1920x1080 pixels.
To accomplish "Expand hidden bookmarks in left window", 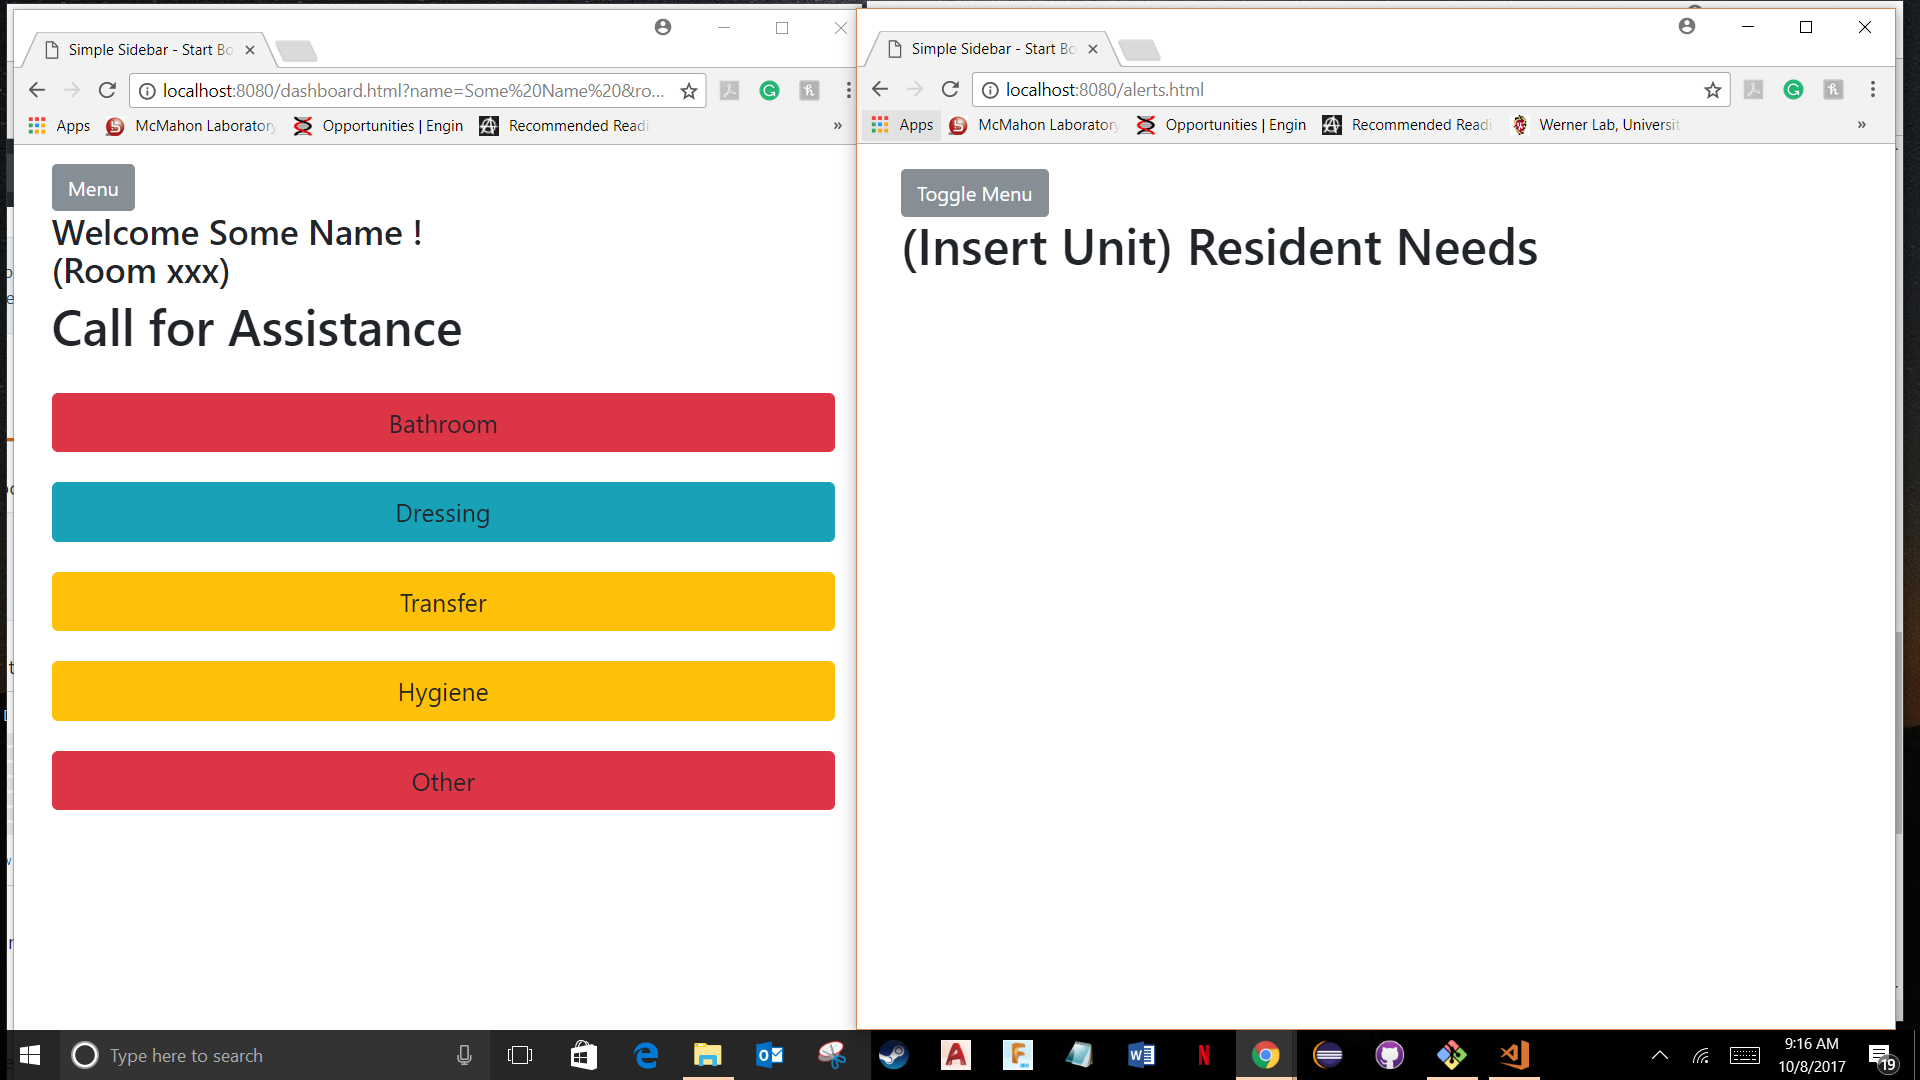I will 838,126.
